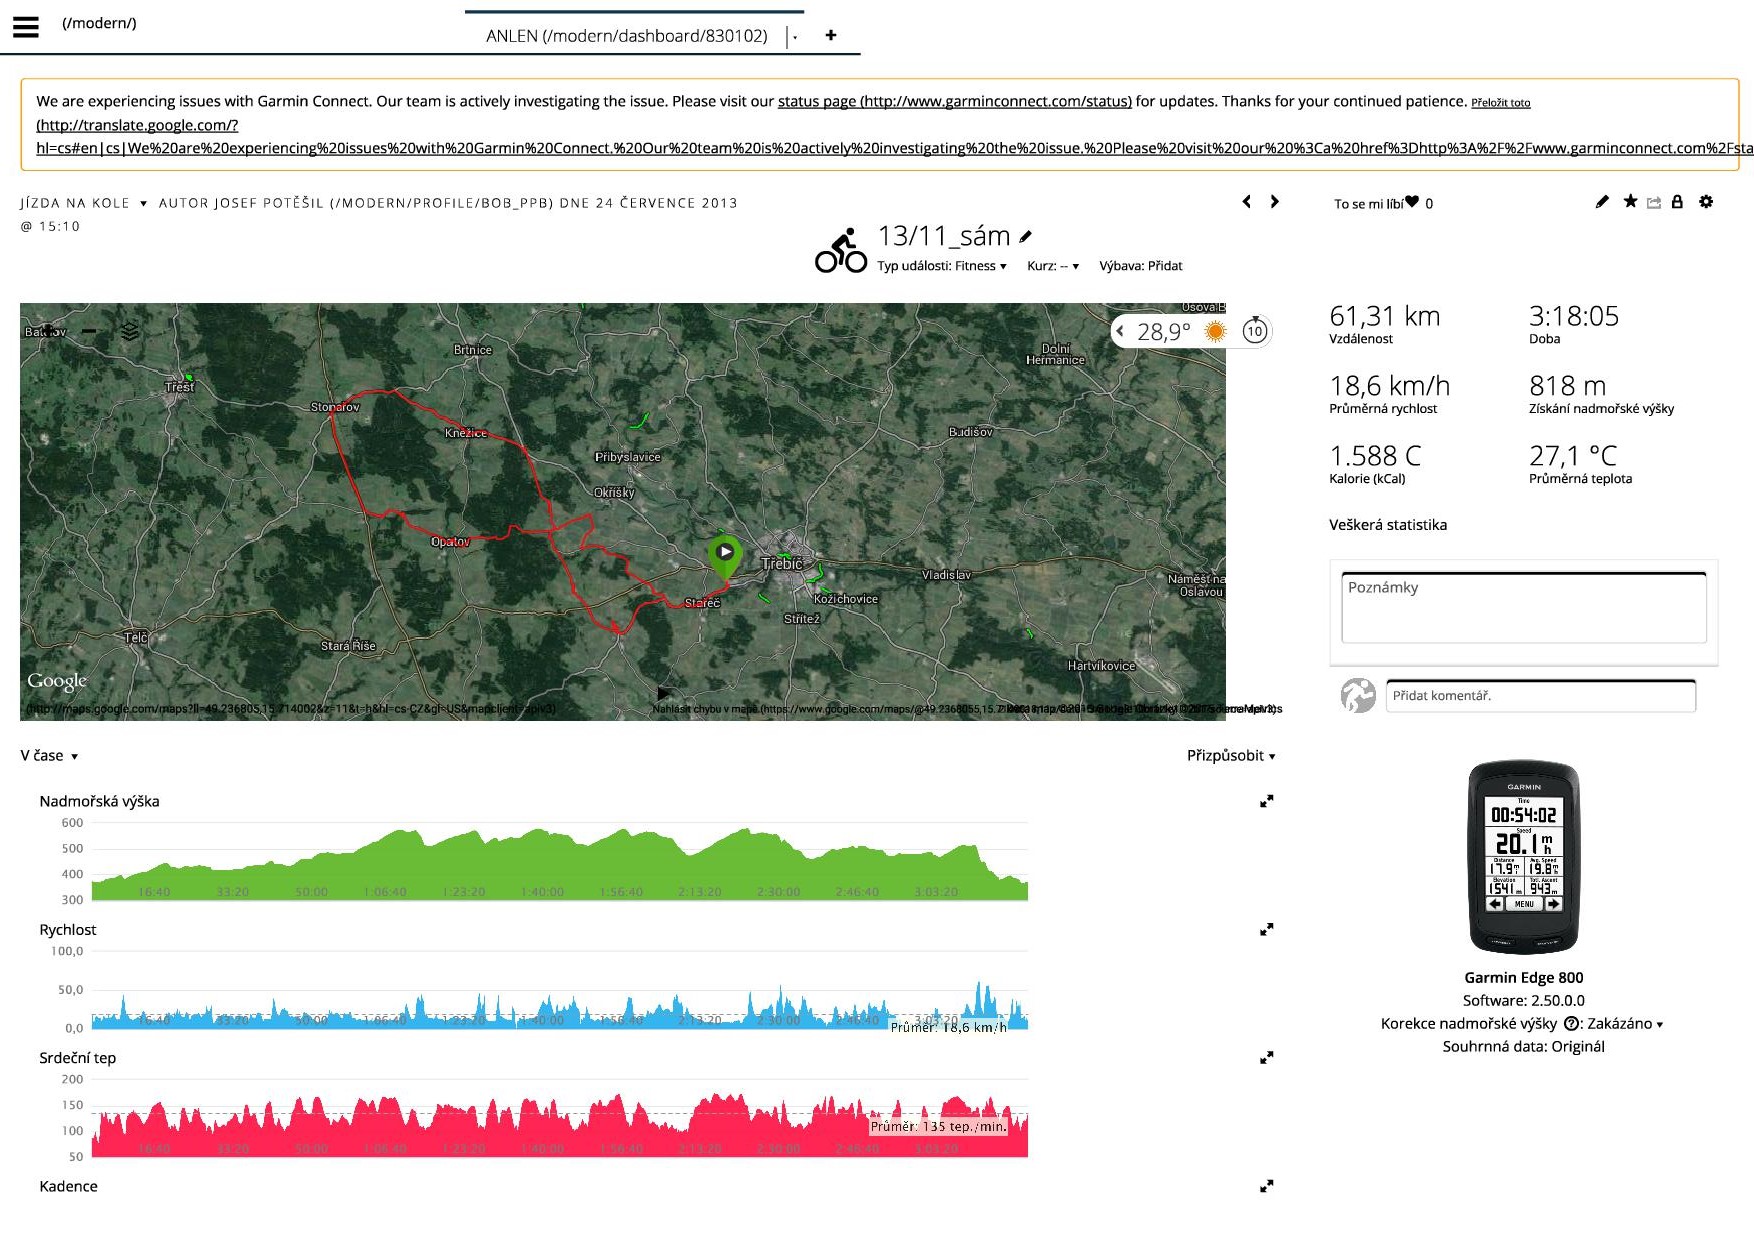Like the activity with heart icon
The image size is (1754, 1240).
pyautogui.click(x=1412, y=202)
